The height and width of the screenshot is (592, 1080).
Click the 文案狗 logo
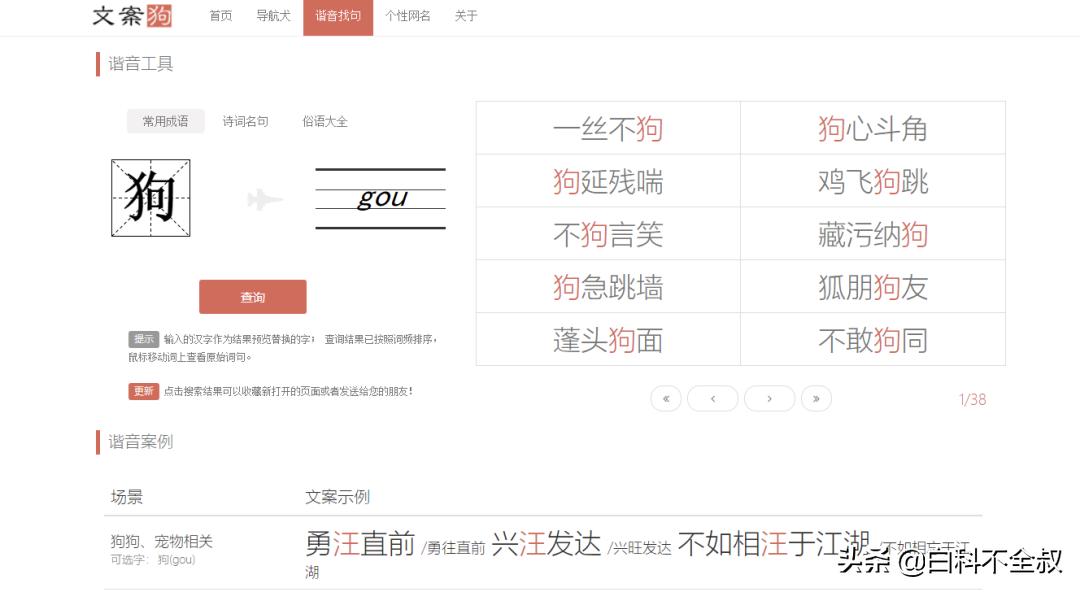pos(131,16)
